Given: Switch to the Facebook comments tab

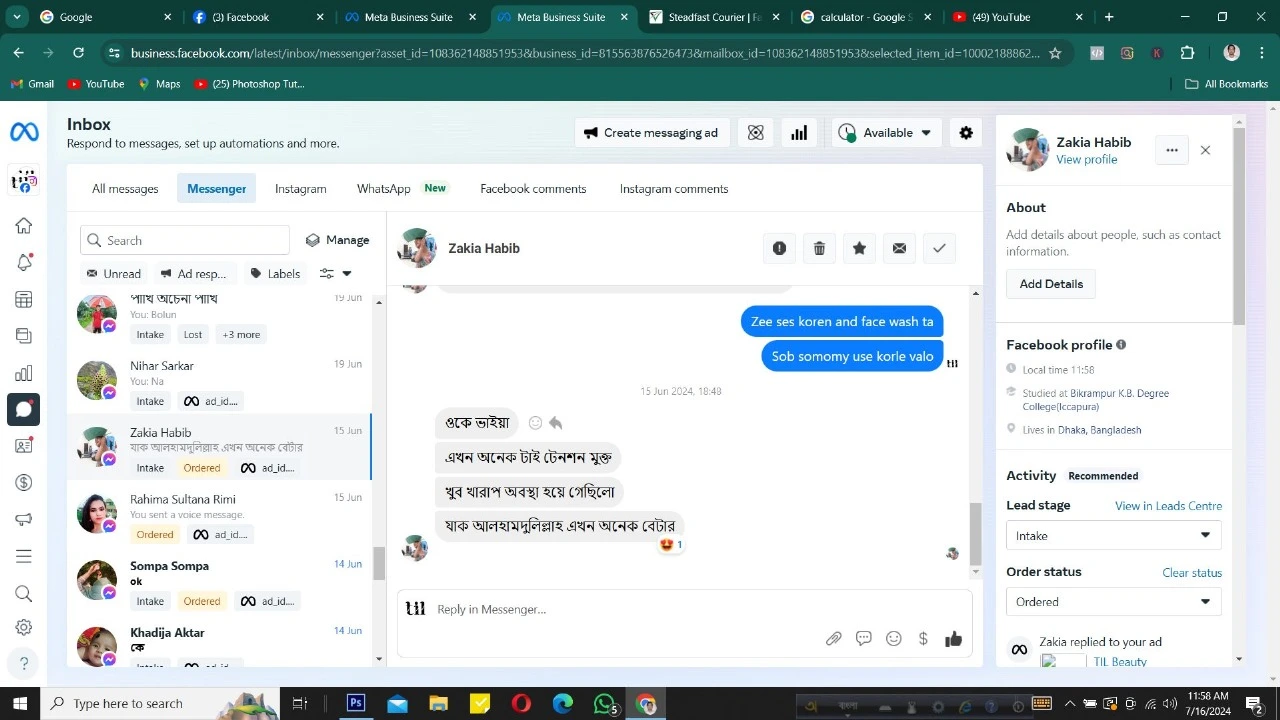Looking at the screenshot, I should (533, 188).
